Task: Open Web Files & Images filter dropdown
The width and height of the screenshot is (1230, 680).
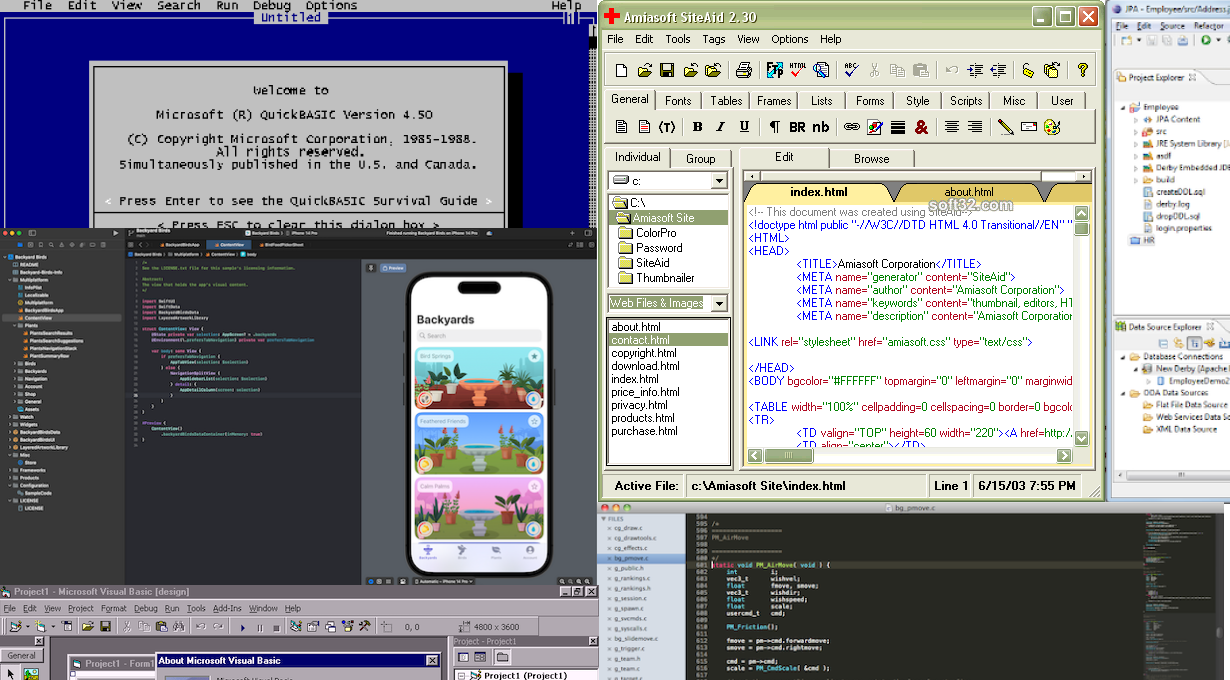Action: [719, 303]
